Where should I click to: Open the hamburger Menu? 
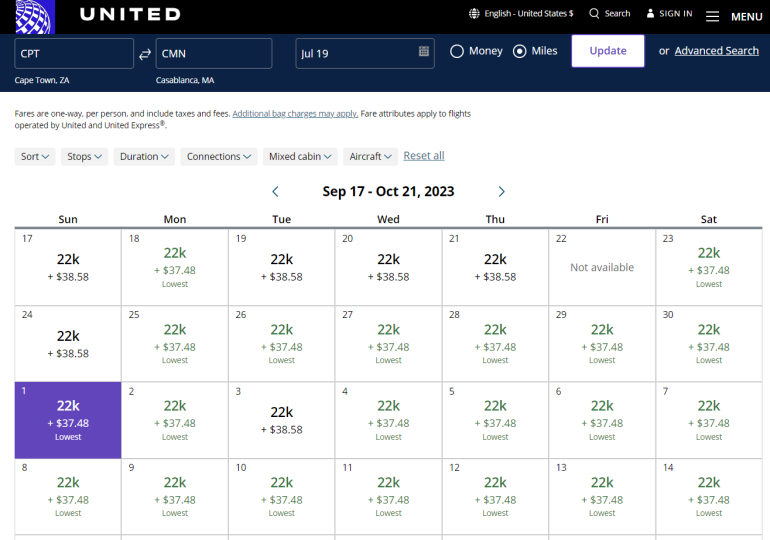click(x=712, y=16)
